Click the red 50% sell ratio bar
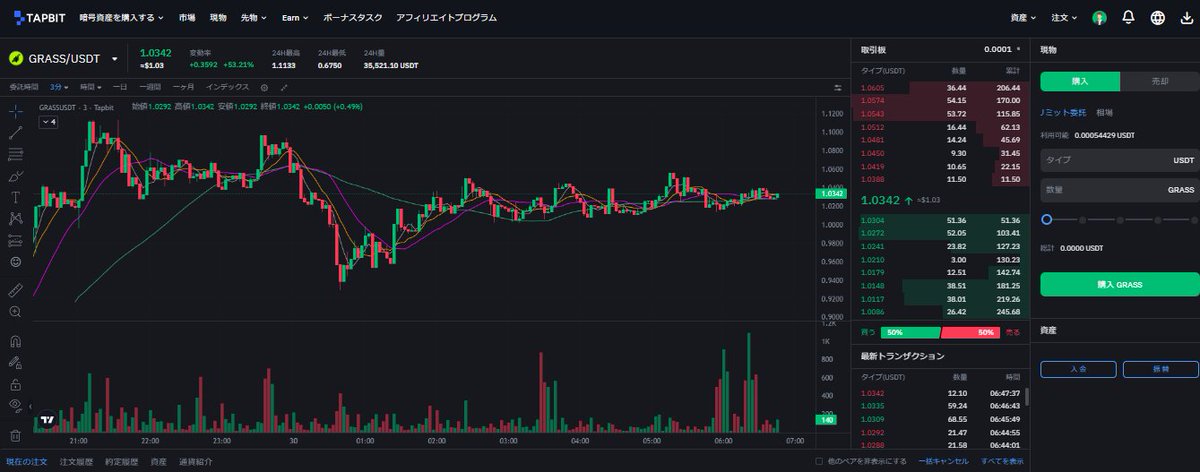1200x472 pixels. click(x=971, y=332)
